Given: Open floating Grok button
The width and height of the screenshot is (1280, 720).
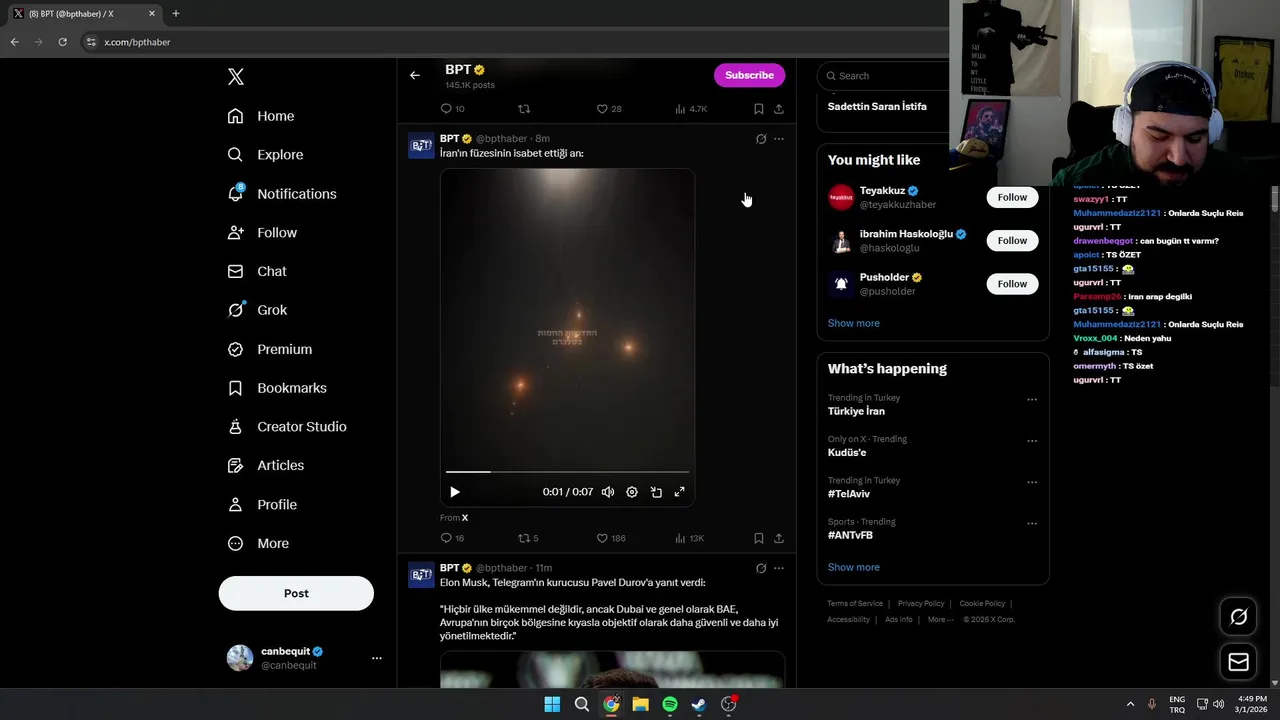Looking at the screenshot, I should [x=1238, y=617].
